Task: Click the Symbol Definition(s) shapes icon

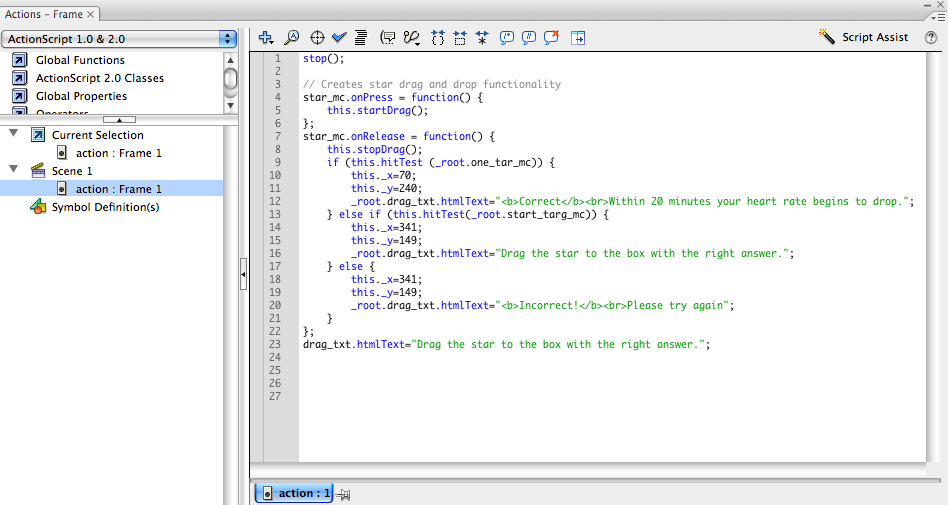Action: click(x=38, y=207)
